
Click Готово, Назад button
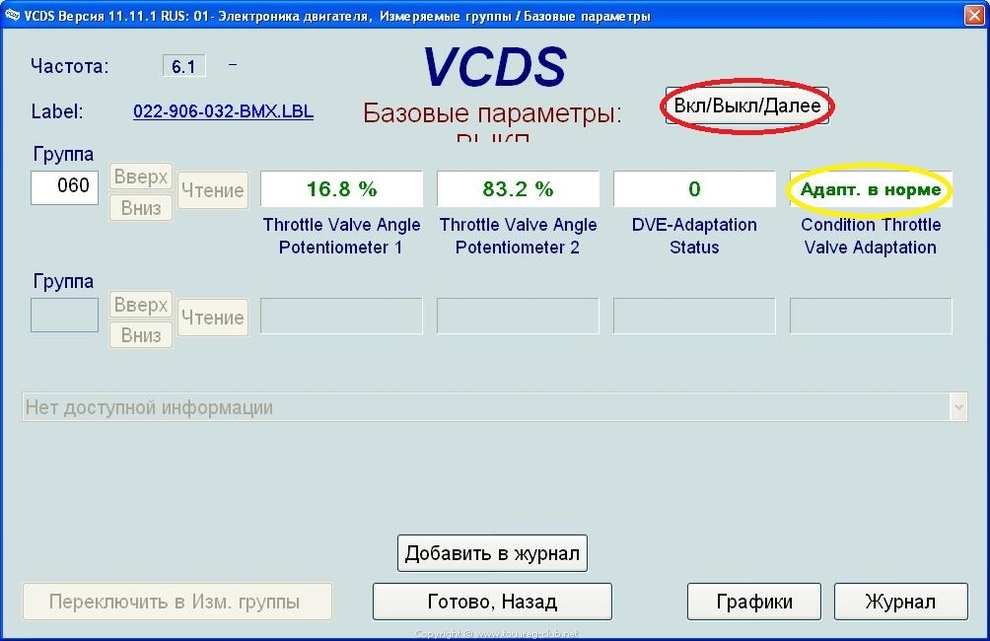492,601
